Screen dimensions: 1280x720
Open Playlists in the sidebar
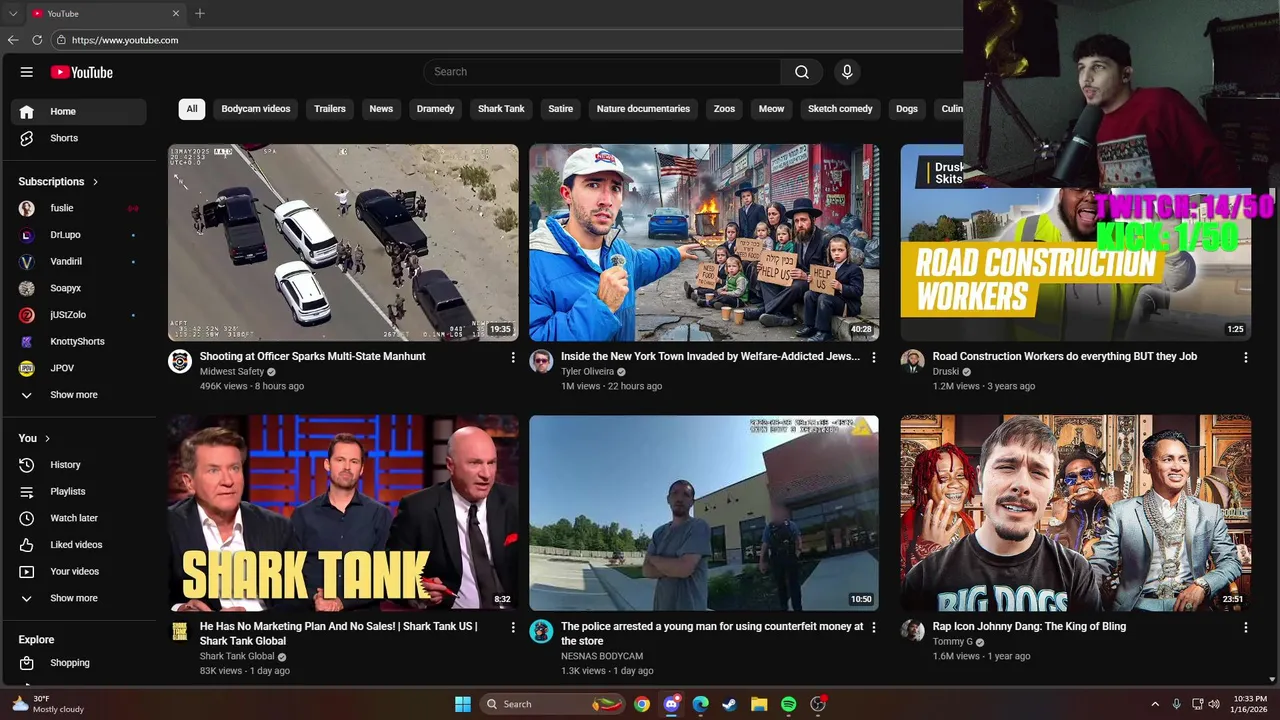click(79, 491)
